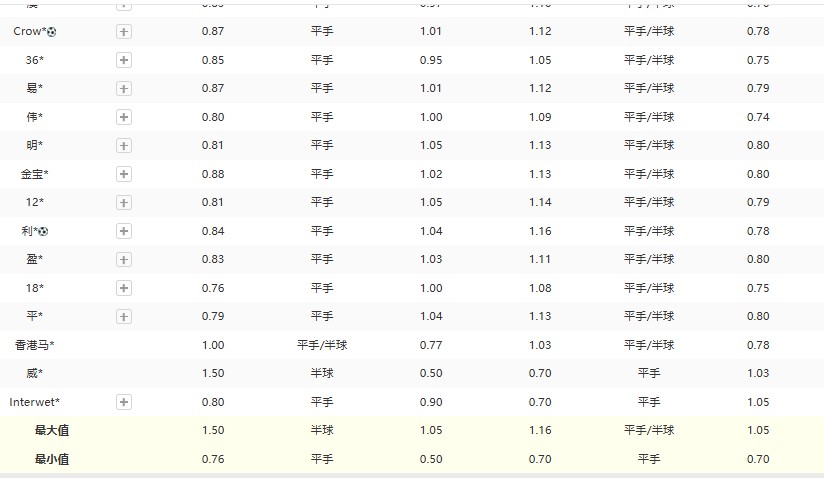Click the 金宝* company name
The width and height of the screenshot is (824, 478).
34,174
